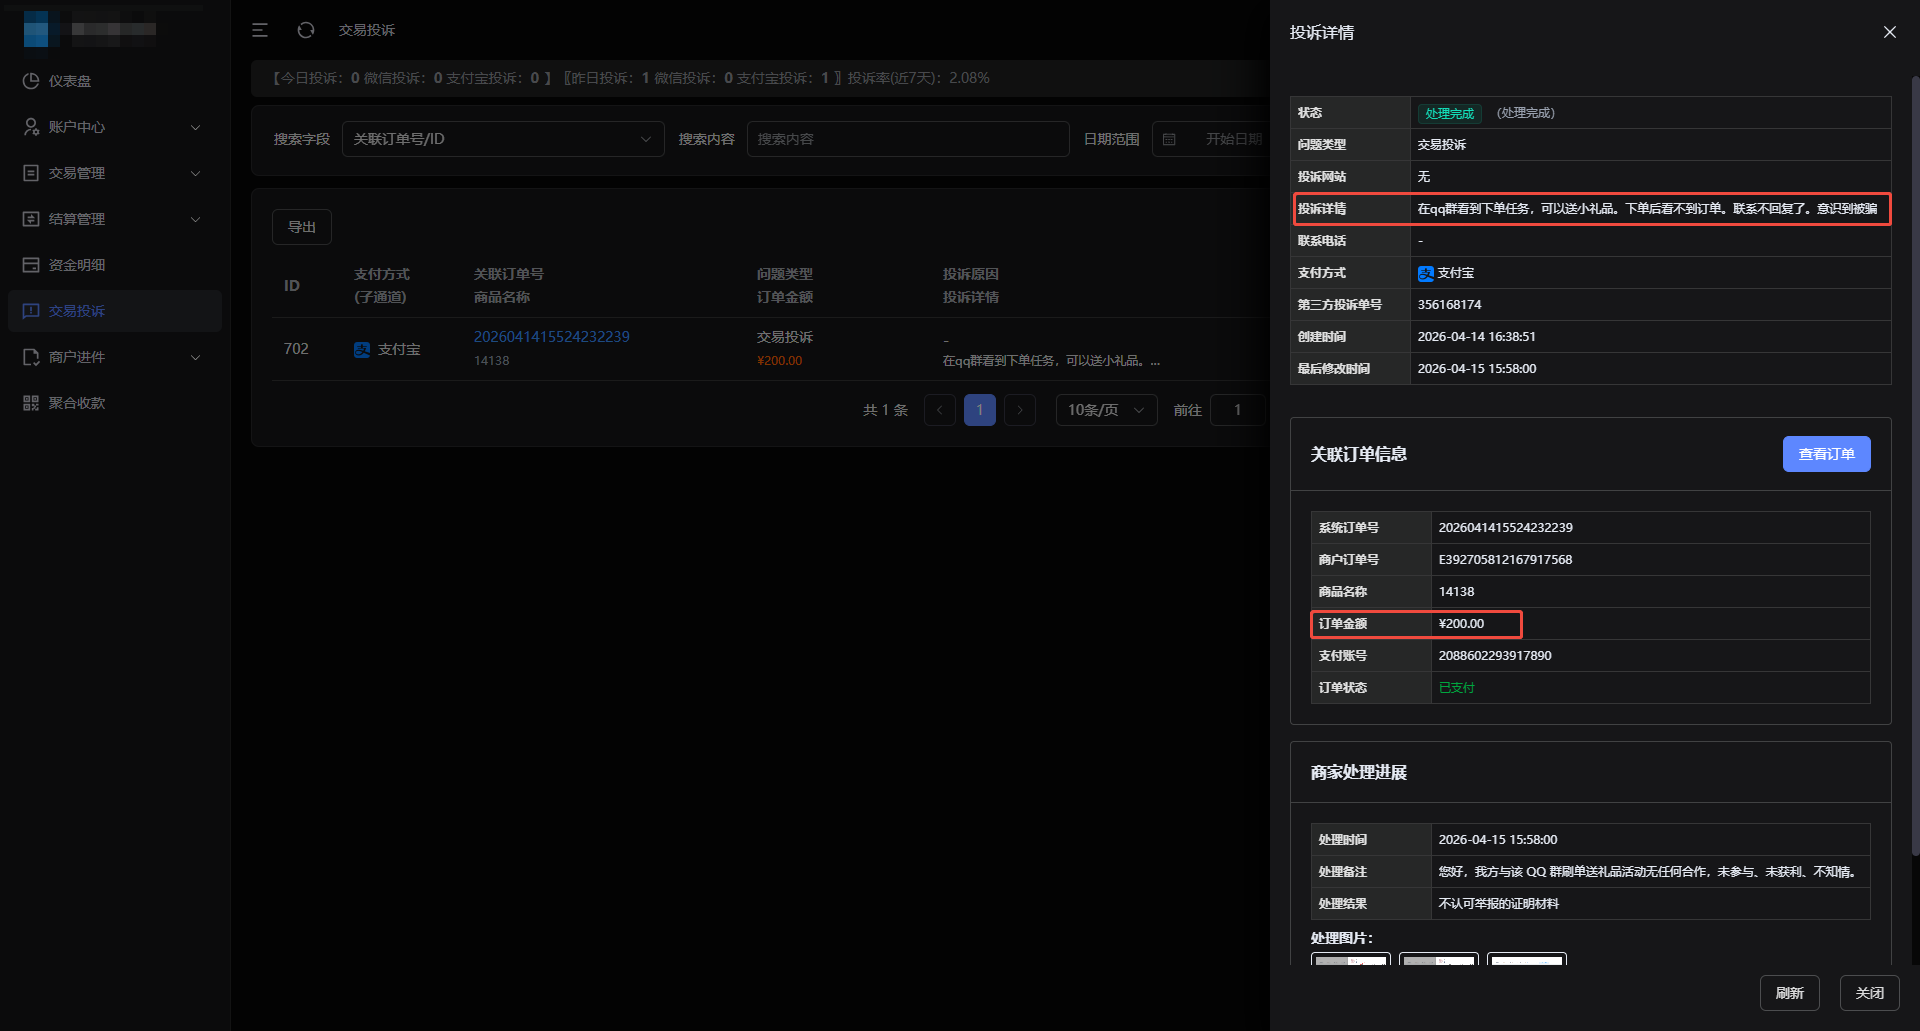
Task: Expand the 交易管理 submenu
Action: point(114,173)
